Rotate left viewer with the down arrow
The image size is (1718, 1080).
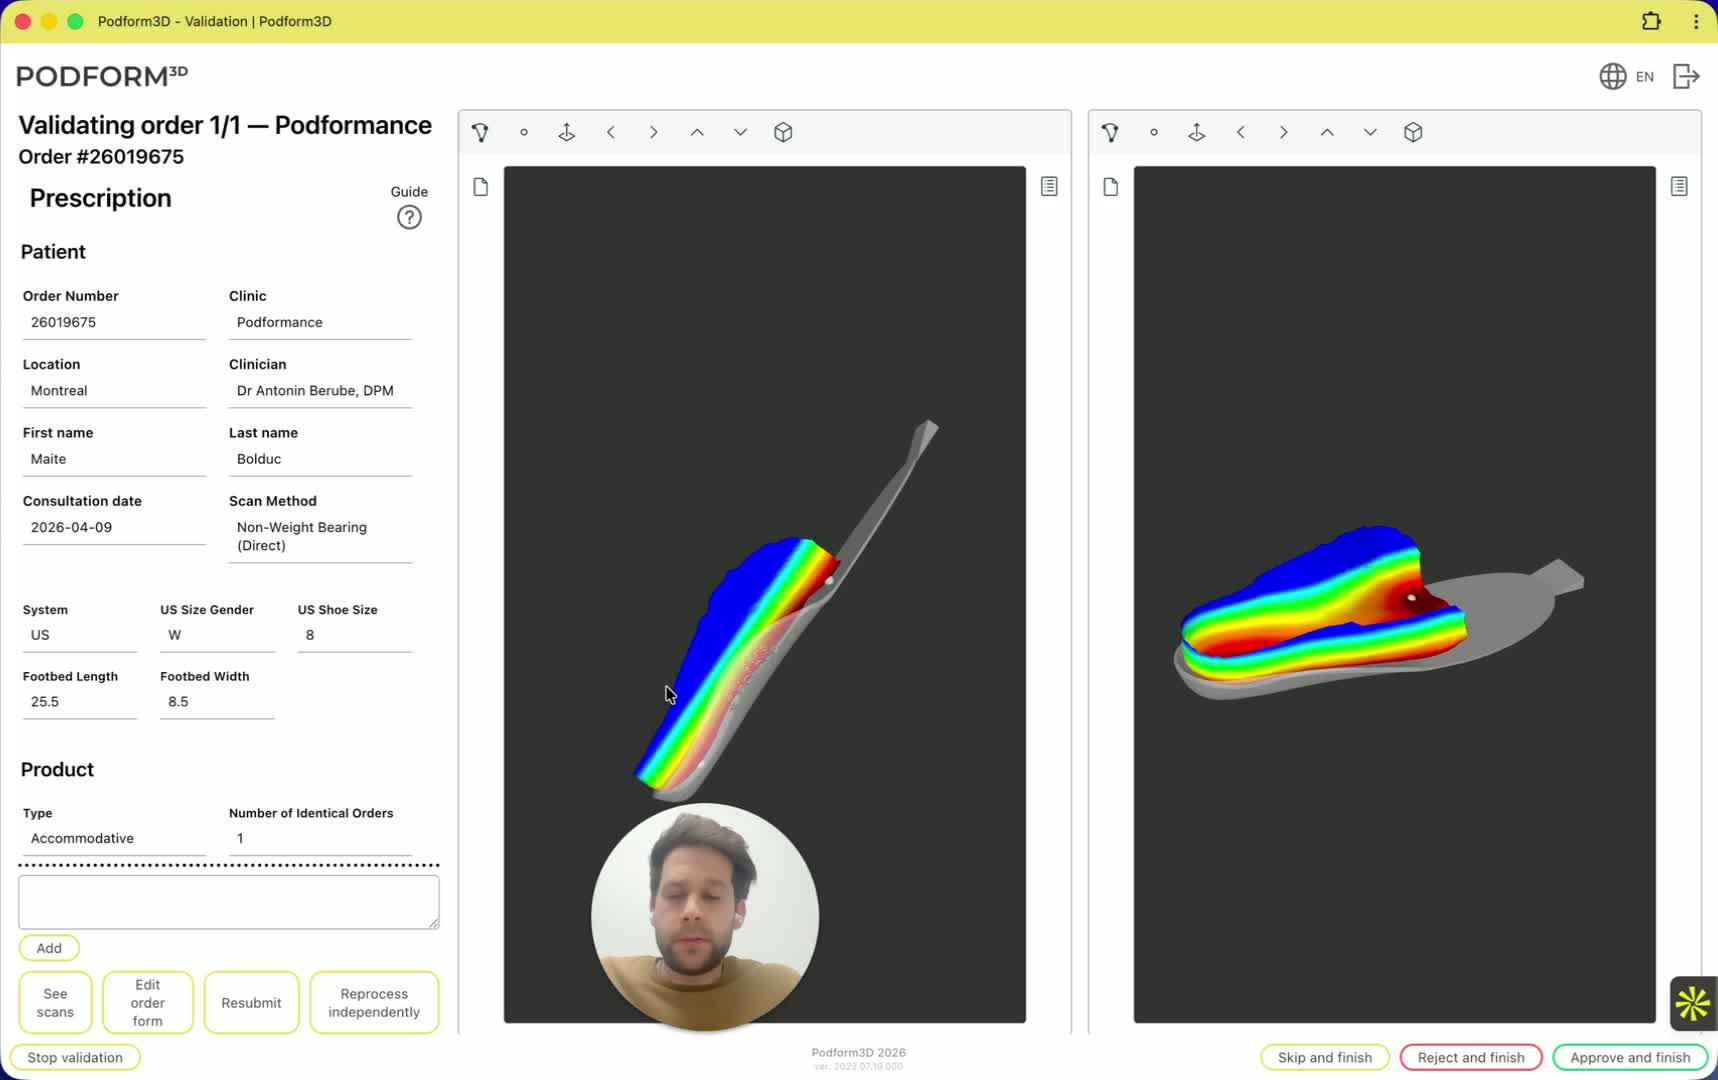point(740,132)
